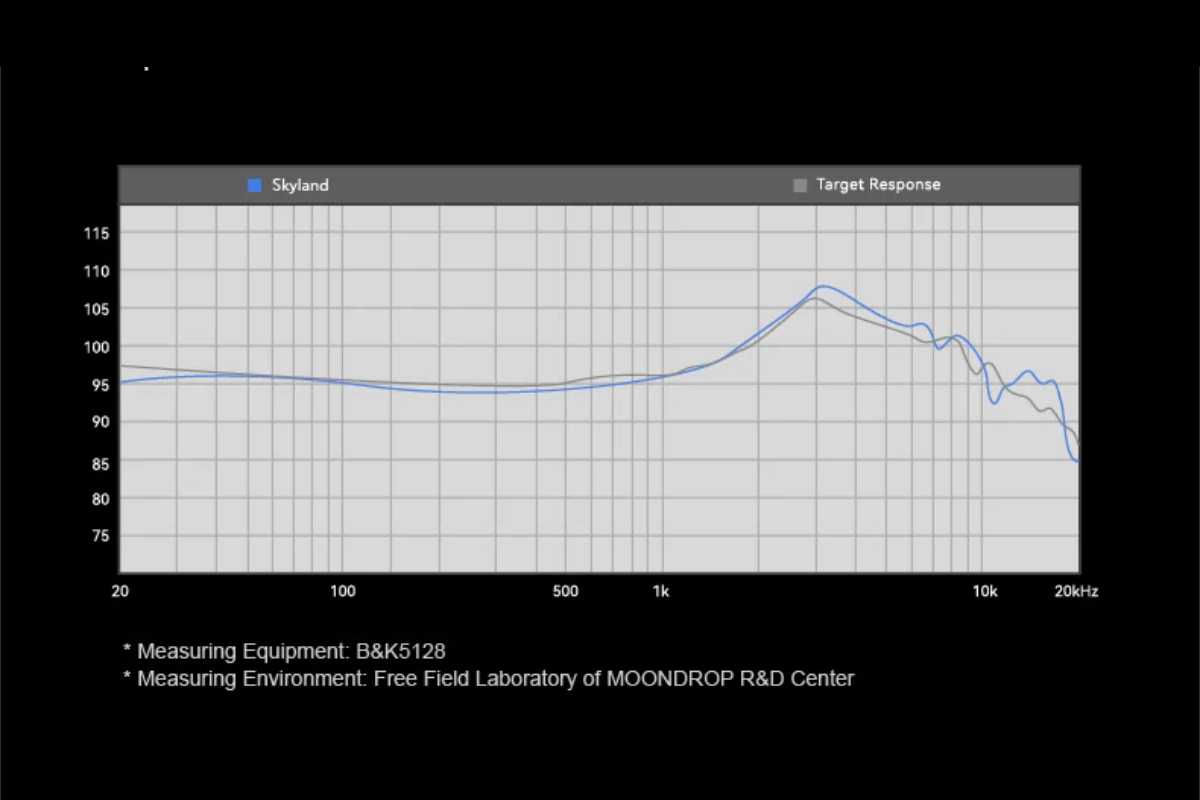Screen dimensions: 1200x800
Task: Click the 500 frequency axis label
Action: [565, 591]
